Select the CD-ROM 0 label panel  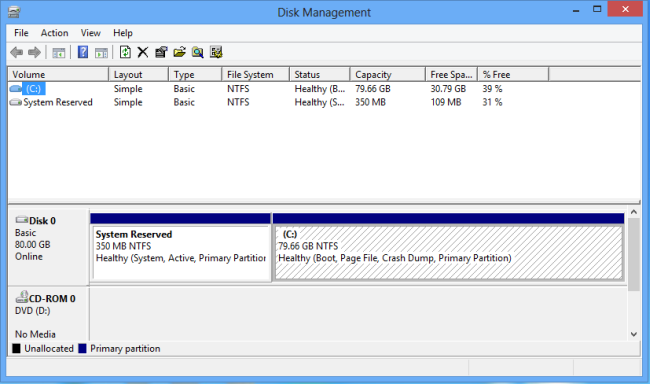coord(48,314)
